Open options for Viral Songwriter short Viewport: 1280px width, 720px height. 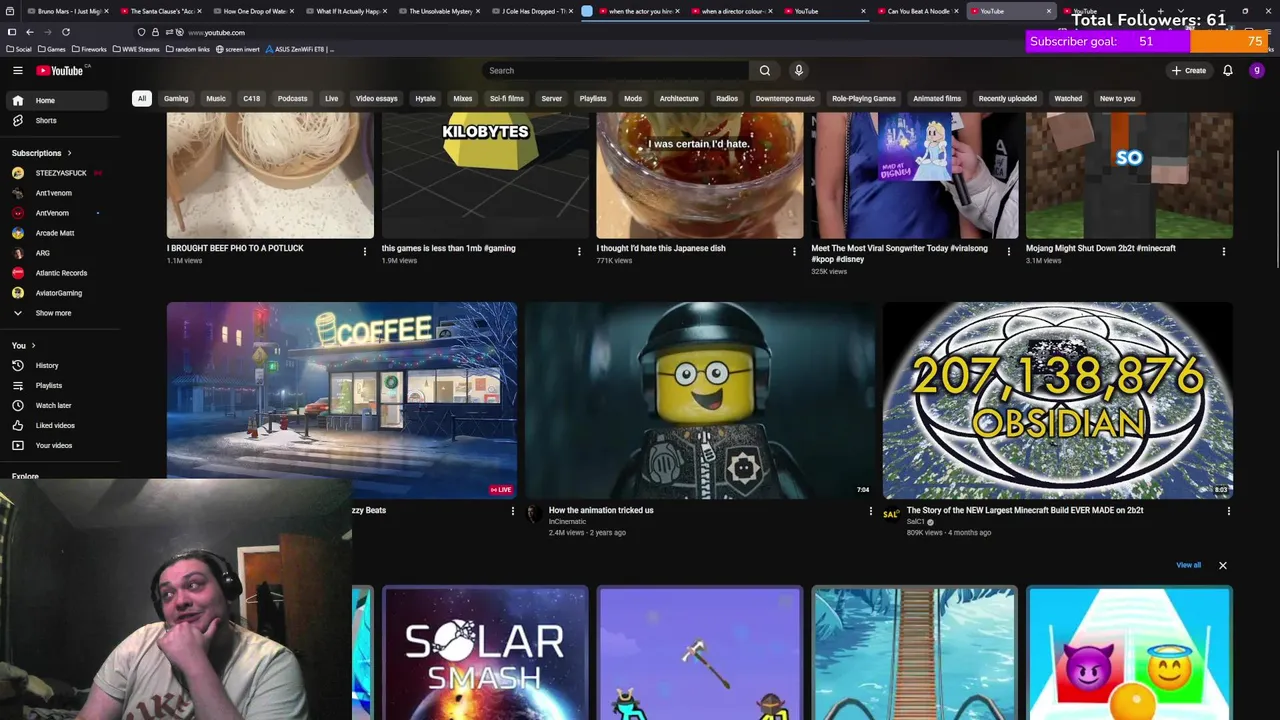coord(1008,251)
